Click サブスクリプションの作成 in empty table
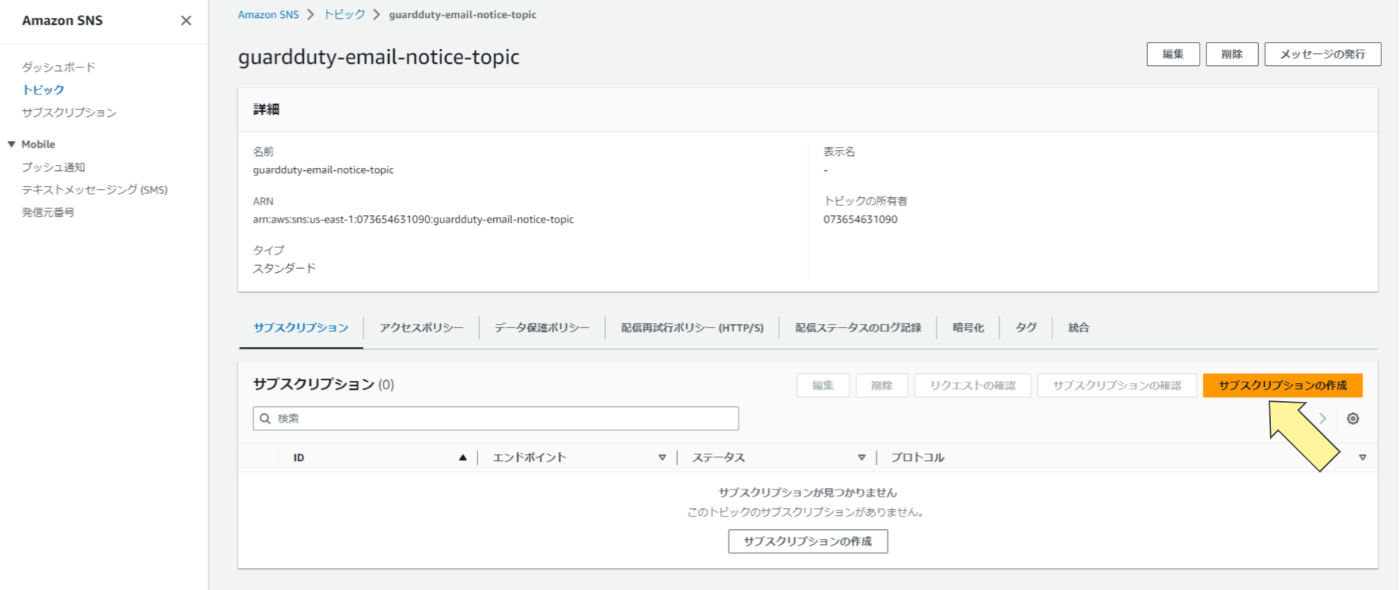The image size is (1400, 590). click(808, 542)
